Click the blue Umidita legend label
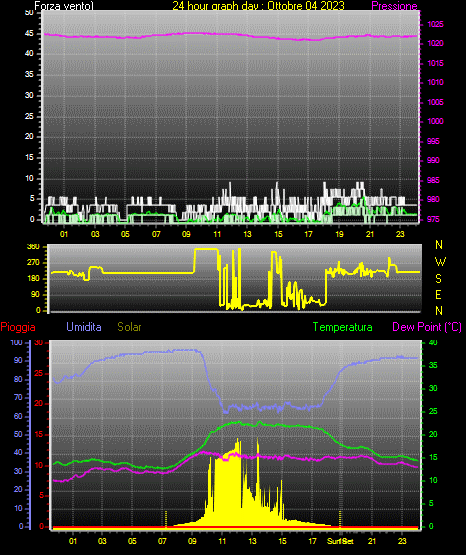466x555 pixels. [84, 327]
